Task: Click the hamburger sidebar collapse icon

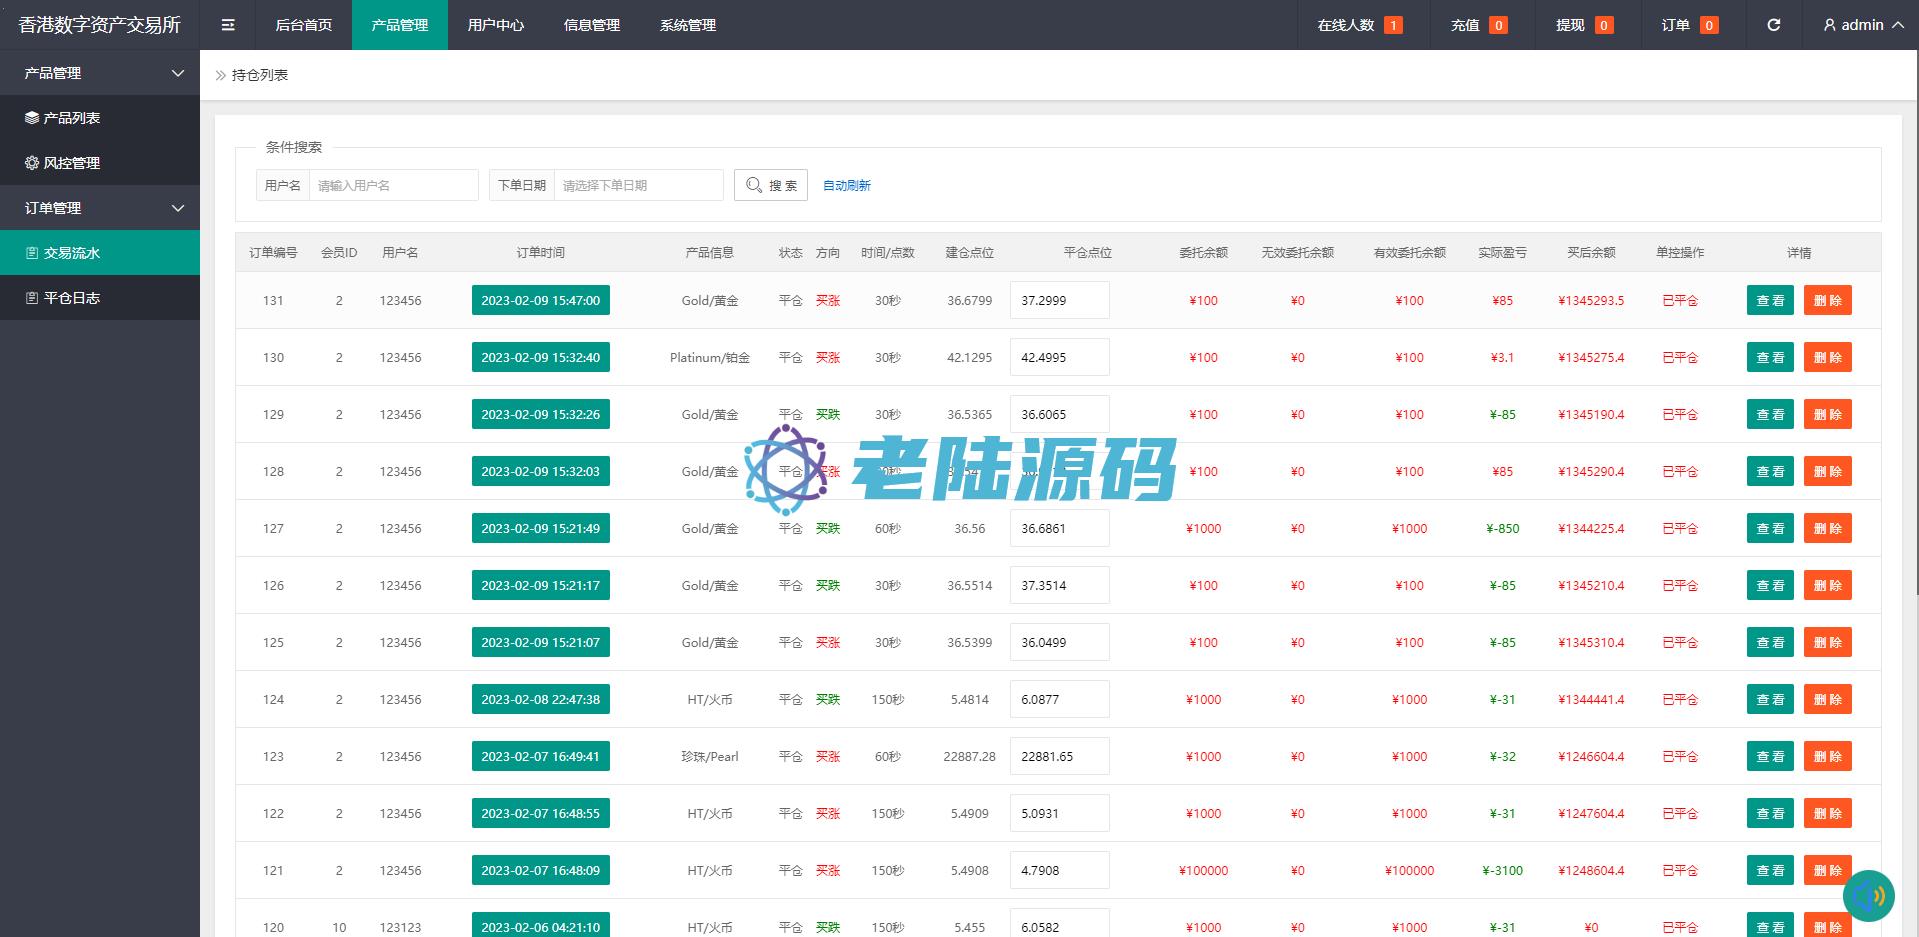Action: [228, 25]
